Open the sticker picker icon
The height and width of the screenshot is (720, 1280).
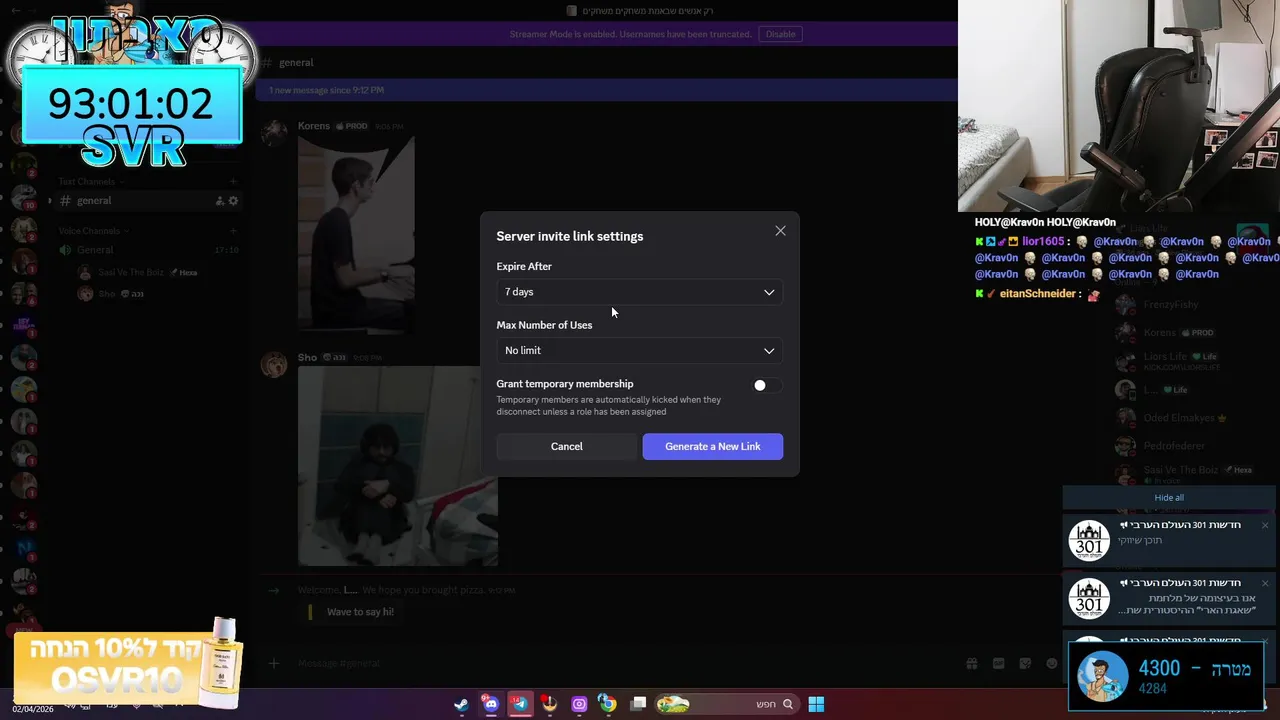(x=1025, y=663)
